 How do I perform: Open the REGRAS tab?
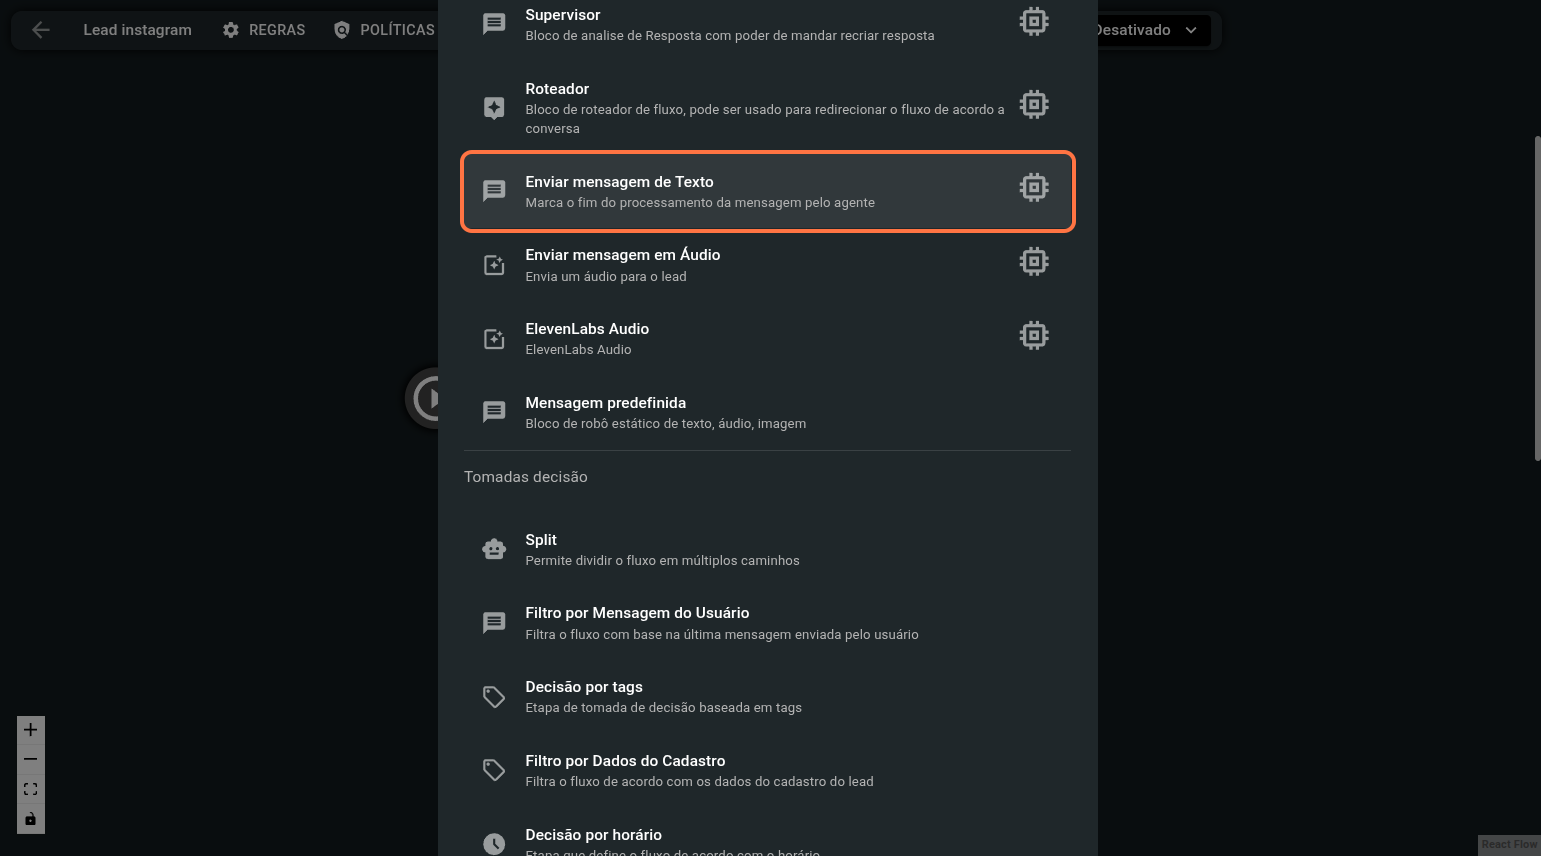pos(264,30)
